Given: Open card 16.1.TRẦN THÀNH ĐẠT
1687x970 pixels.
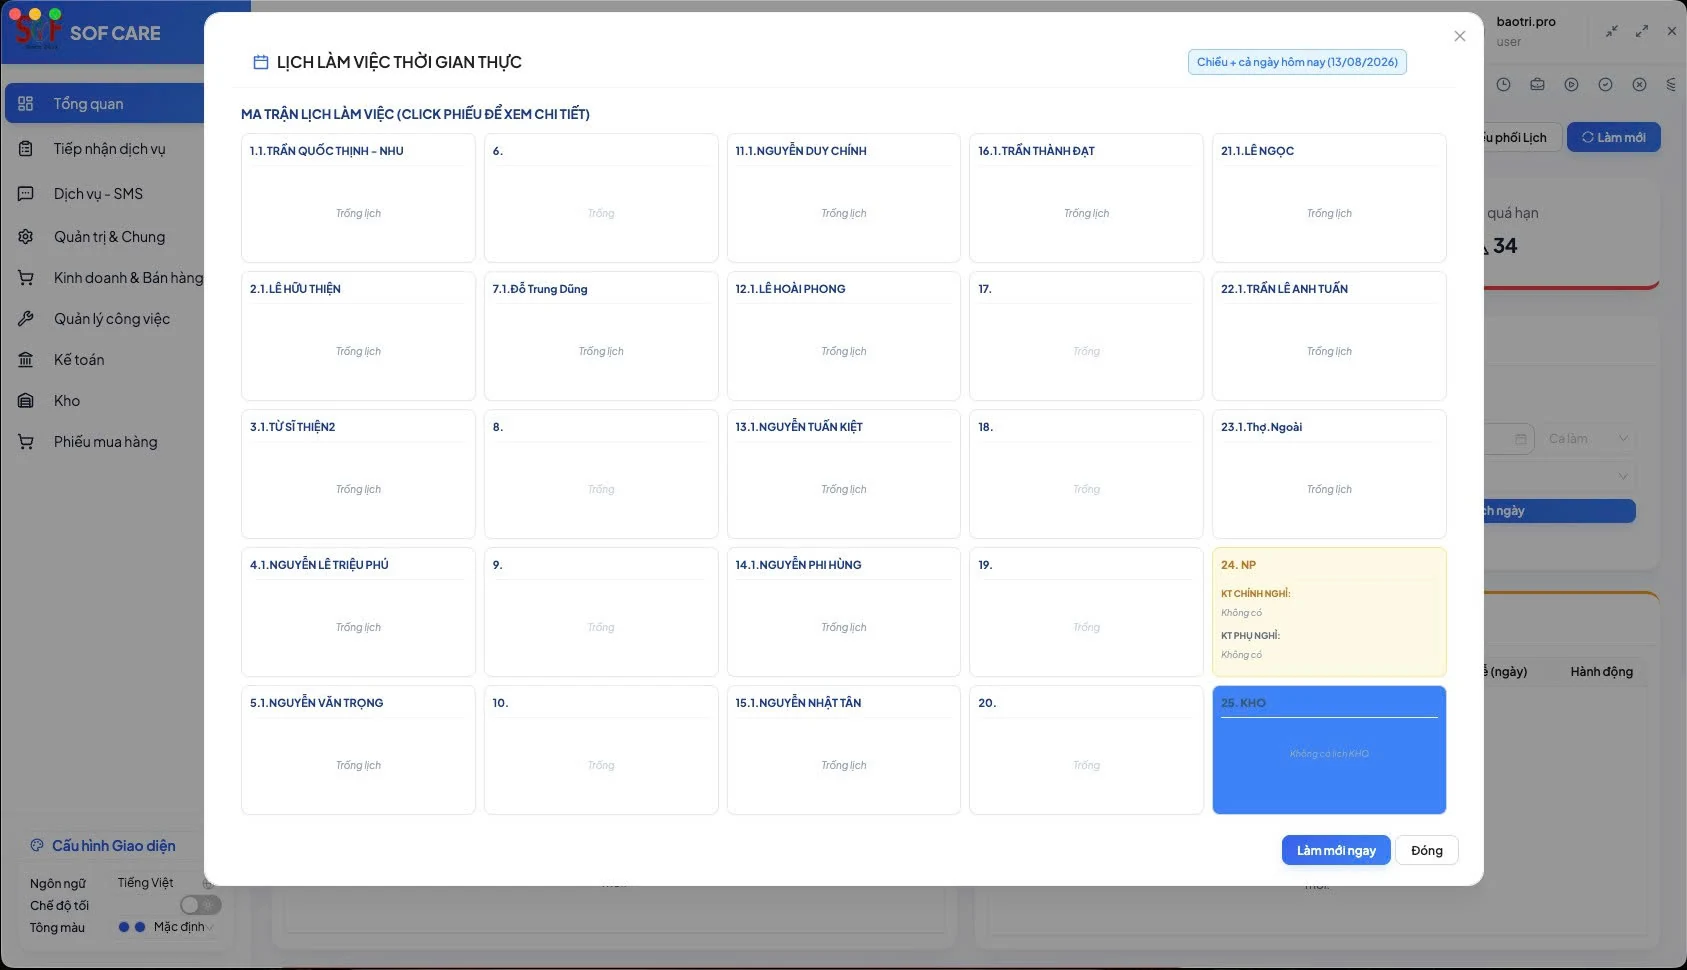Looking at the screenshot, I should click(1086, 198).
